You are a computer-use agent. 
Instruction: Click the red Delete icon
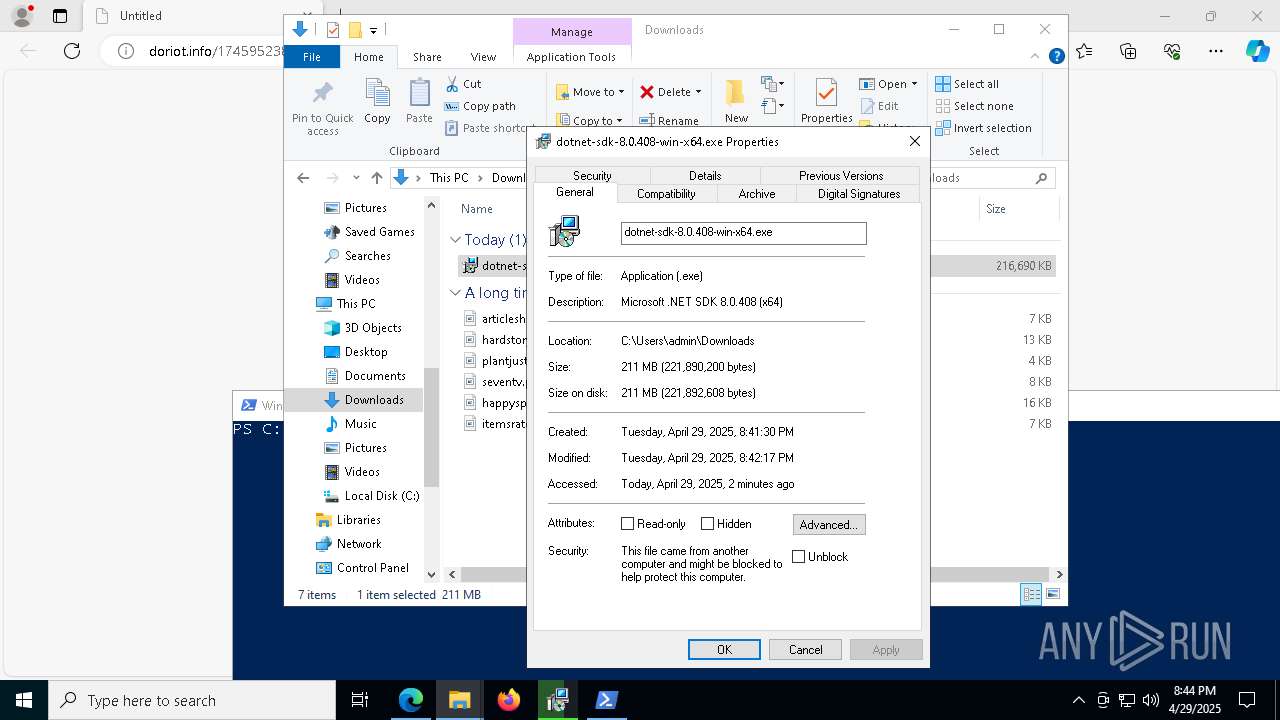[x=647, y=92]
